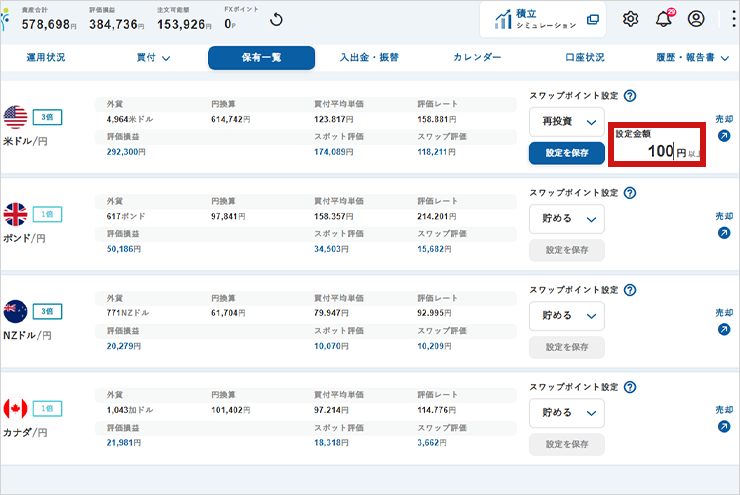Switch to the 運用状況 tab
This screenshot has height=495, width=740.
point(46,58)
